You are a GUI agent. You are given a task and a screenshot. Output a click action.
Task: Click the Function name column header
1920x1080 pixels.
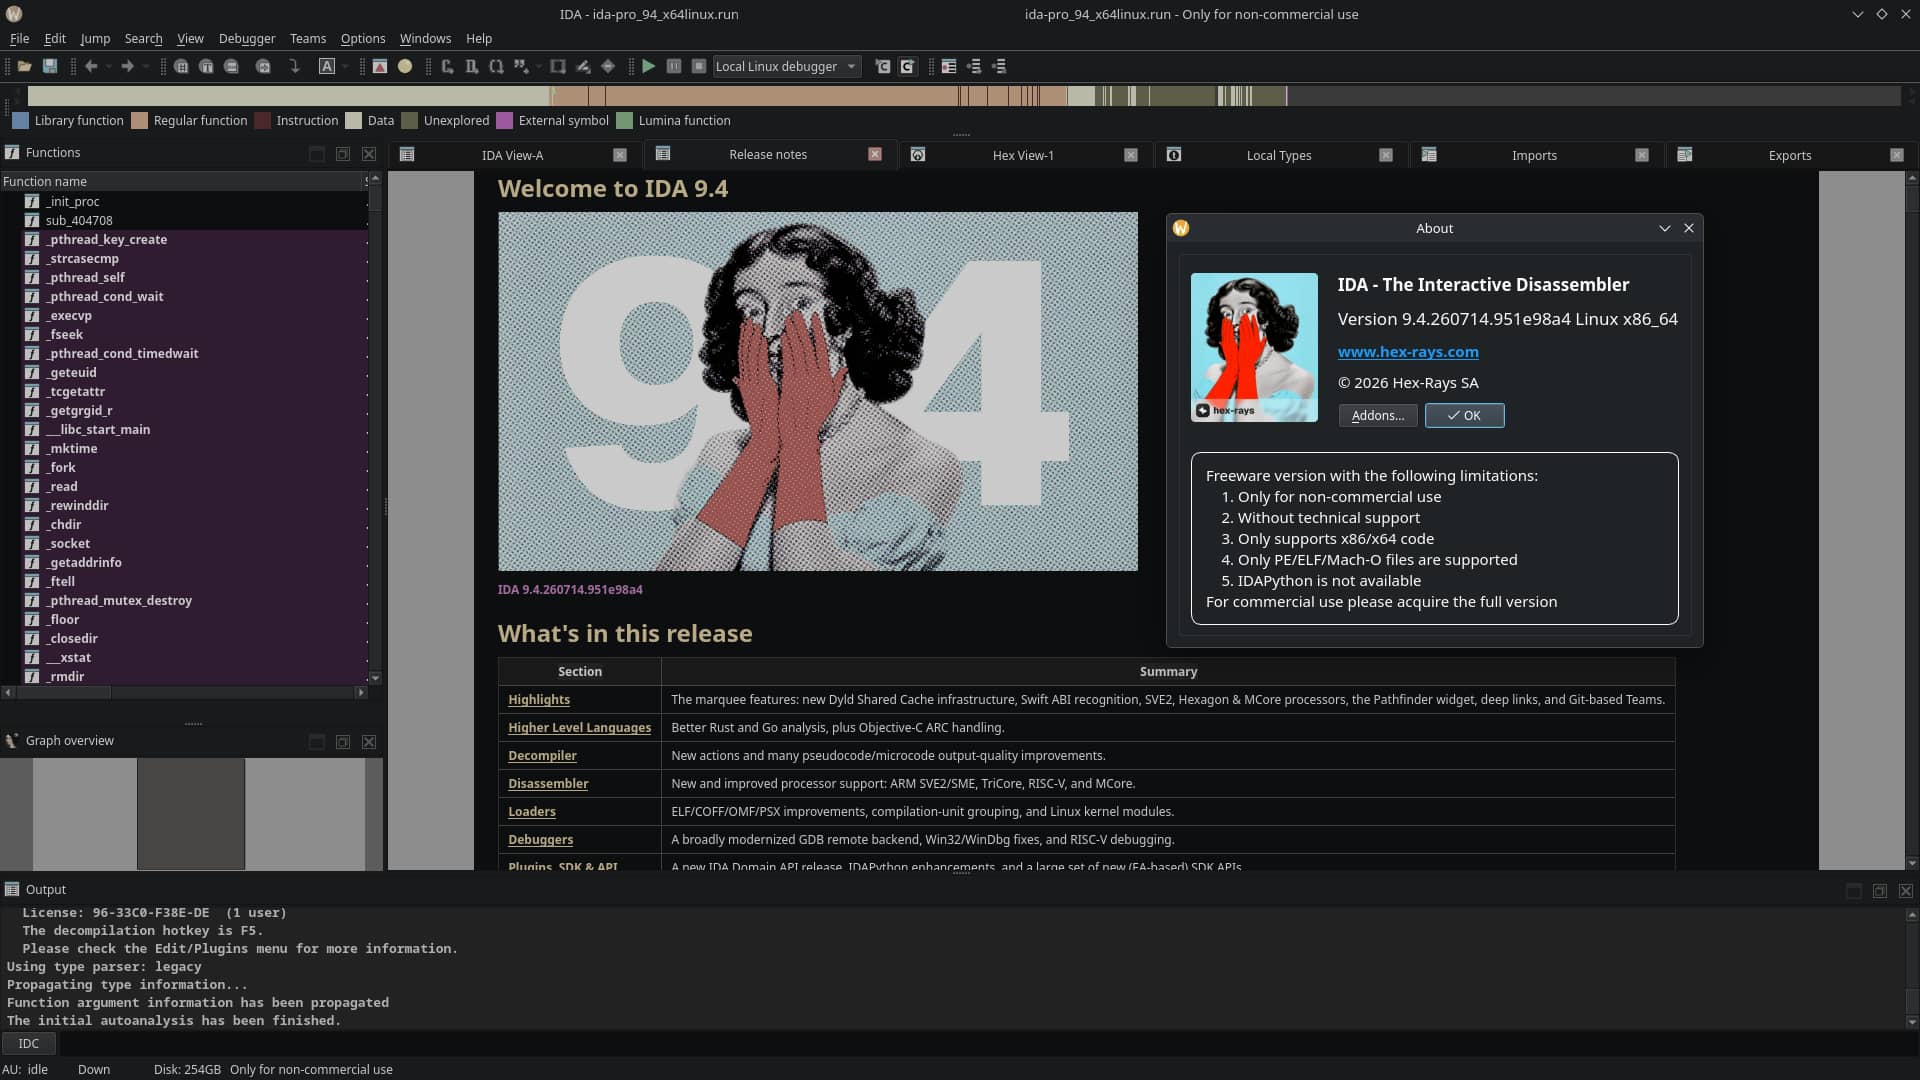click(181, 181)
